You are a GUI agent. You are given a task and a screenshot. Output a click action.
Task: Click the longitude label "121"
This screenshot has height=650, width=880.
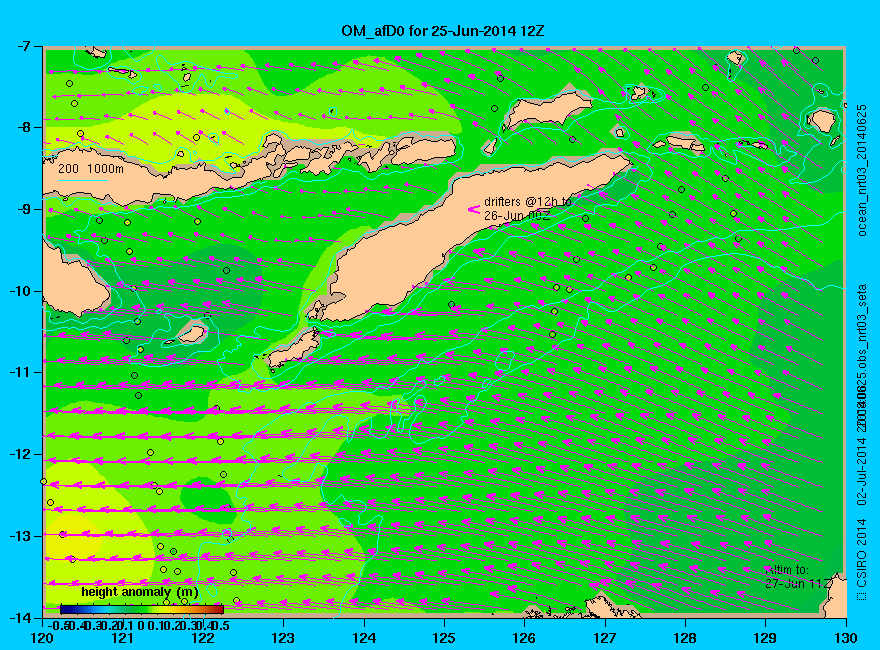coord(123,638)
